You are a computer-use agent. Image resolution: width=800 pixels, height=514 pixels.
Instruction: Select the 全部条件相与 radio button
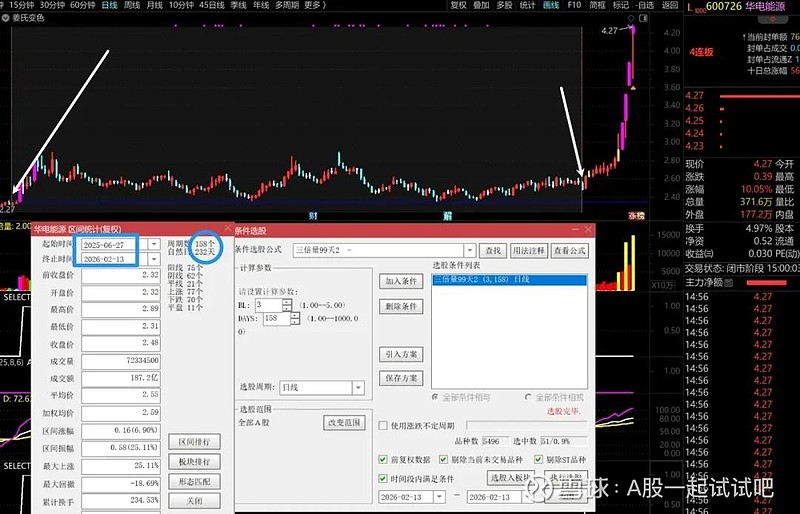(435, 397)
